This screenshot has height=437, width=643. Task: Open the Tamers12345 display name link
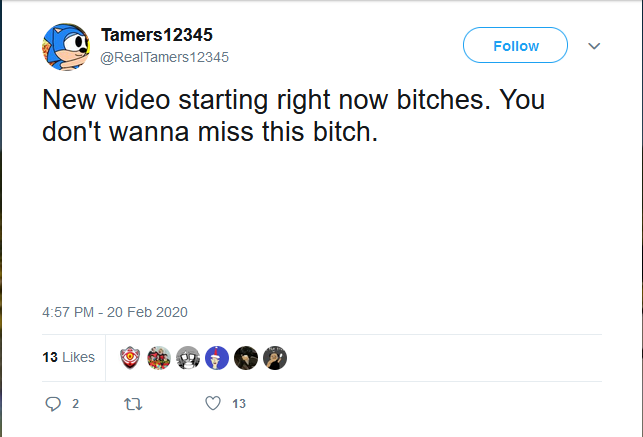[x=156, y=35]
